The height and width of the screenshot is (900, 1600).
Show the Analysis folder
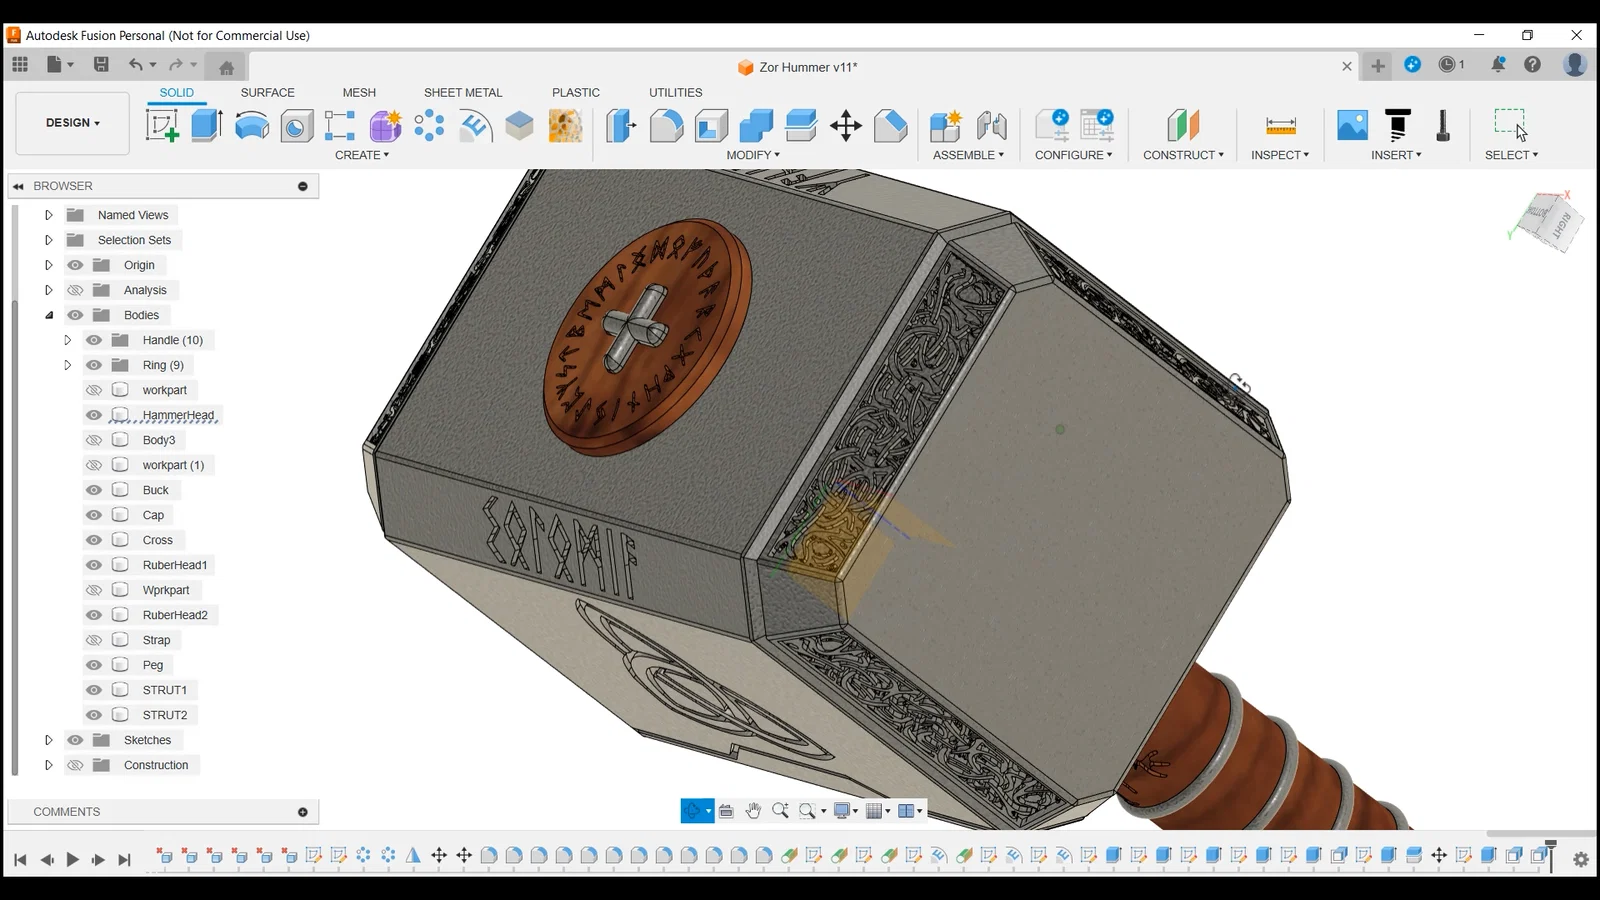pos(75,290)
